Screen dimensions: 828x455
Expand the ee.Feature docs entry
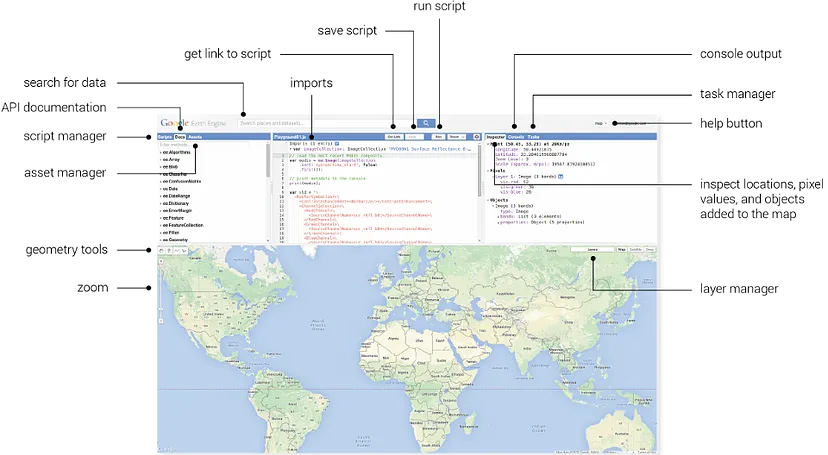pyautogui.click(x=172, y=218)
